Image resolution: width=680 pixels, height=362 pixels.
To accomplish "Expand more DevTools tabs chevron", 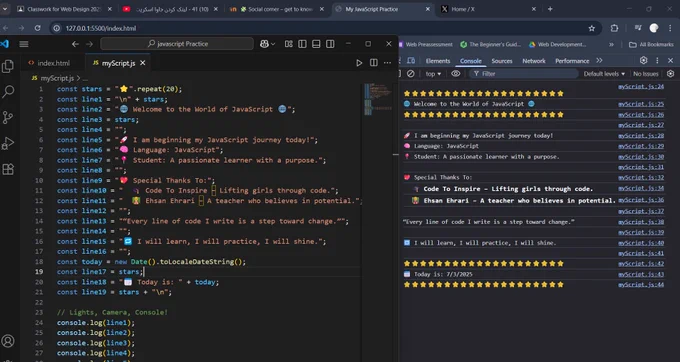I will pos(599,61).
